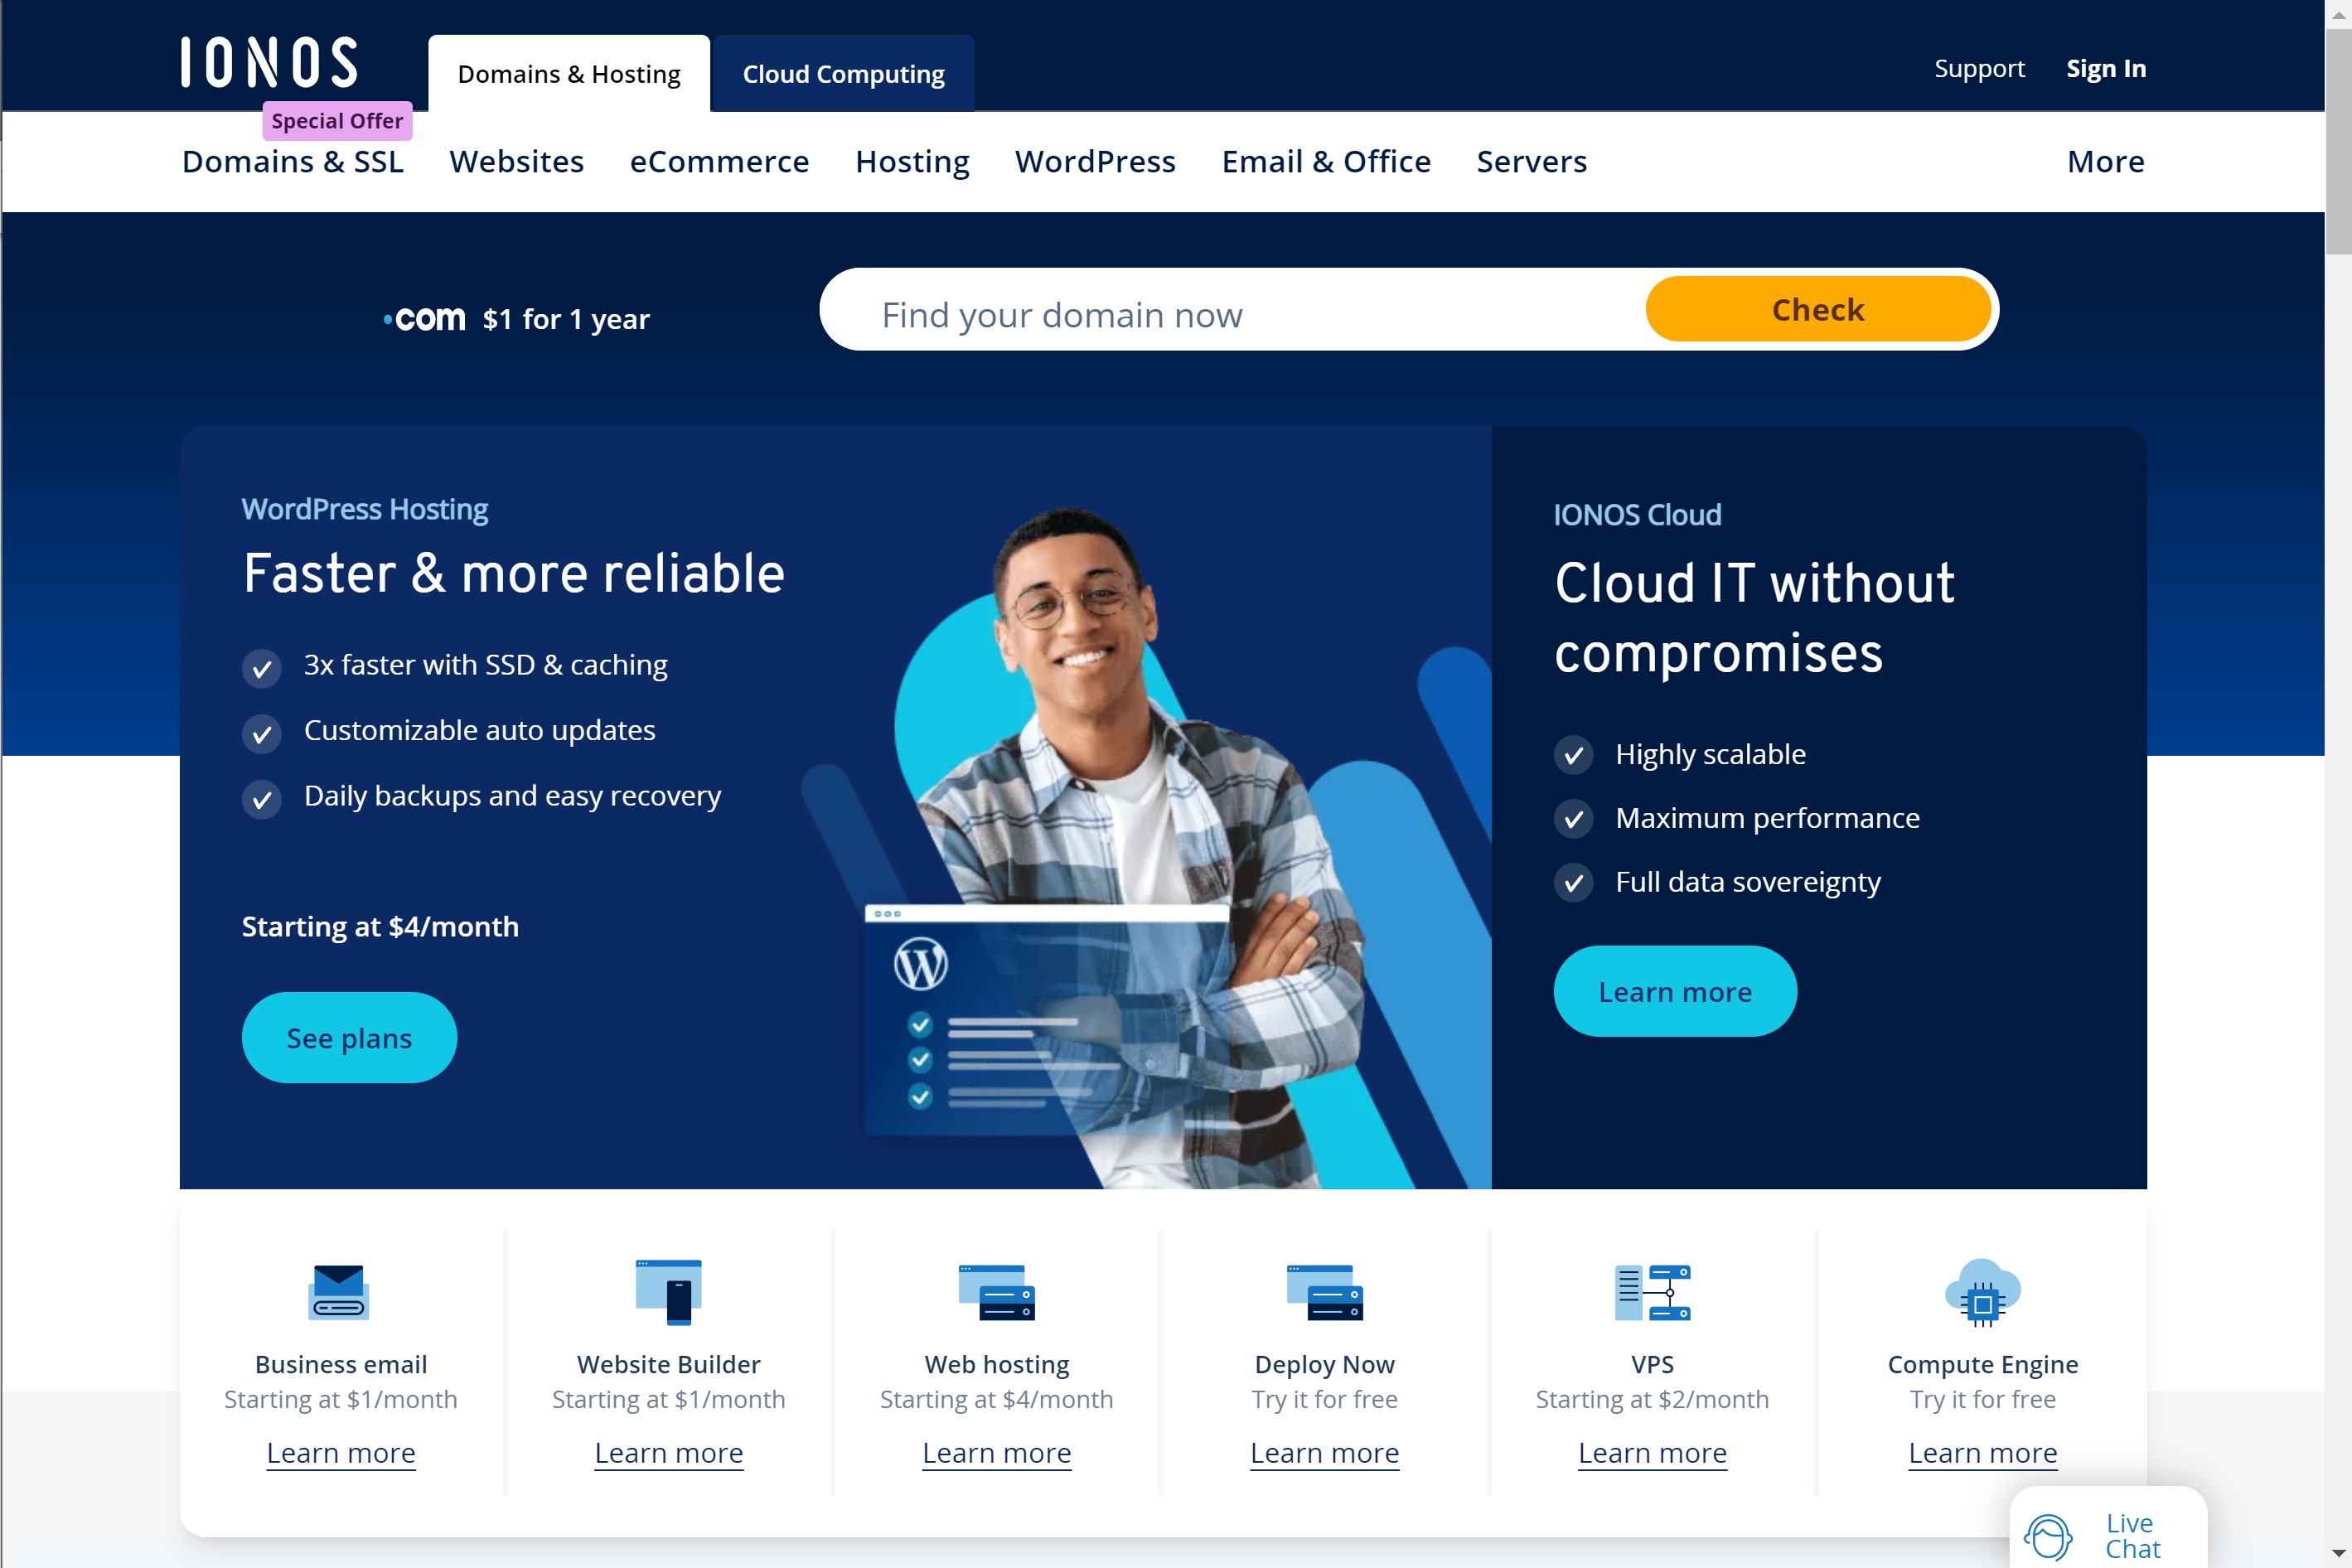Image resolution: width=2352 pixels, height=1568 pixels.
Task: Open the Domains & SSL menu
Action: (x=293, y=161)
